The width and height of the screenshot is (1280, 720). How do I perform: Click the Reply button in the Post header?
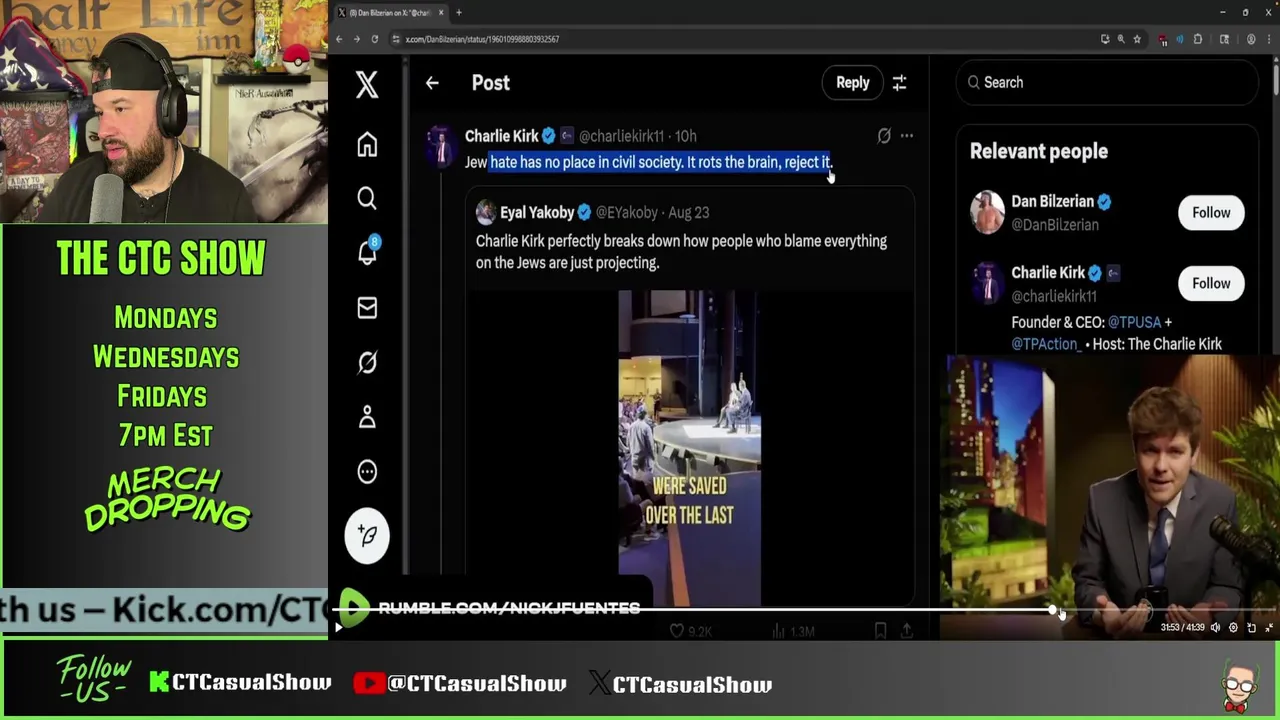point(853,83)
